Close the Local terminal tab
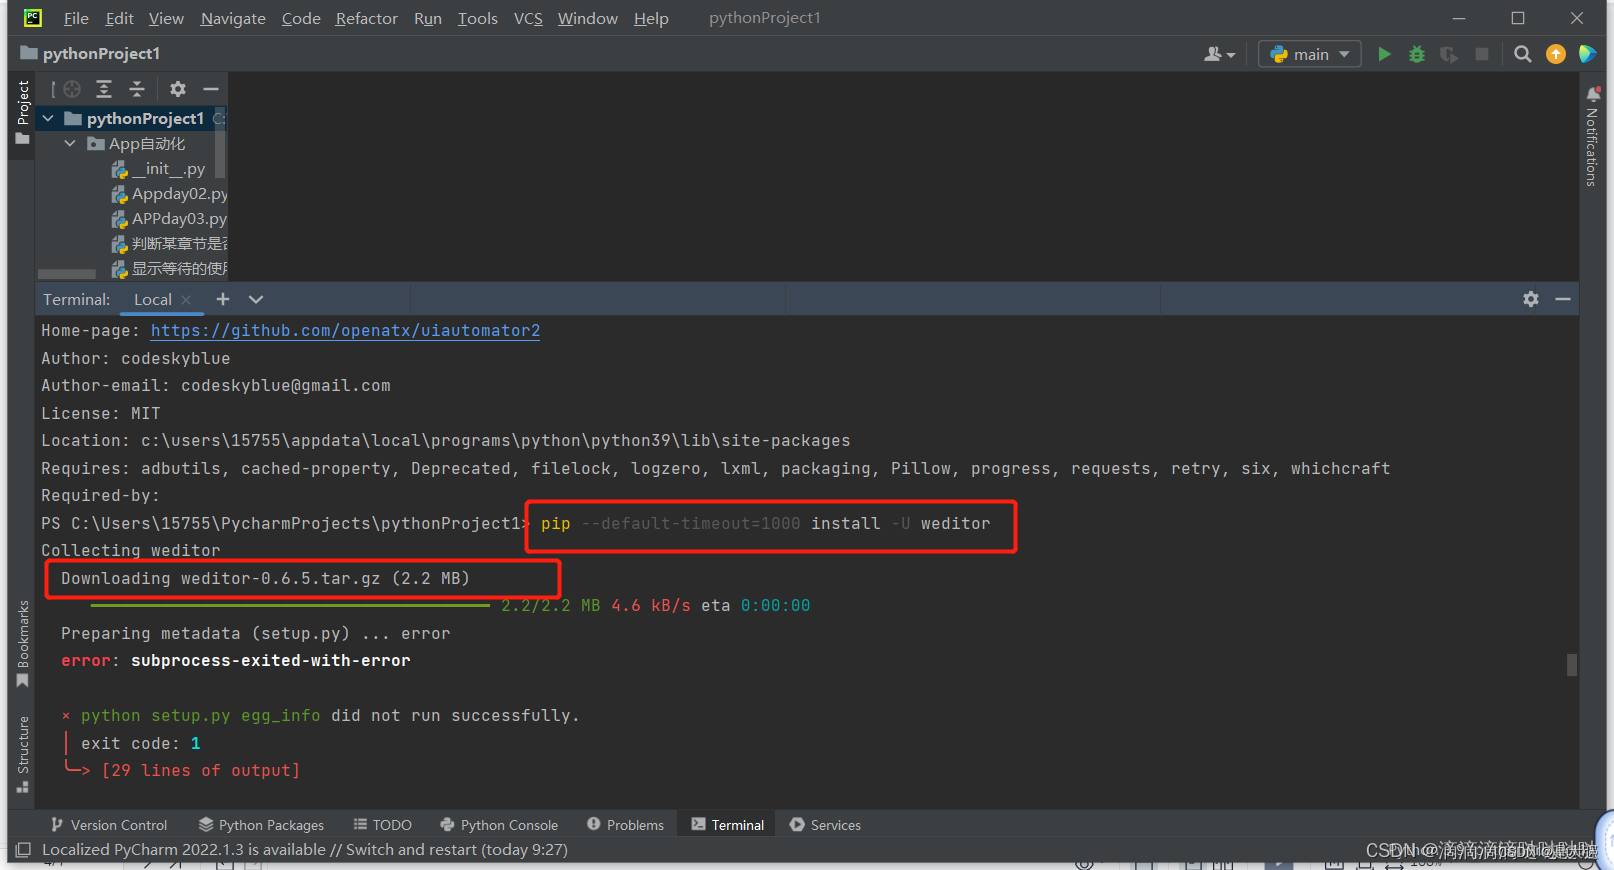This screenshot has width=1614, height=870. (x=186, y=300)
